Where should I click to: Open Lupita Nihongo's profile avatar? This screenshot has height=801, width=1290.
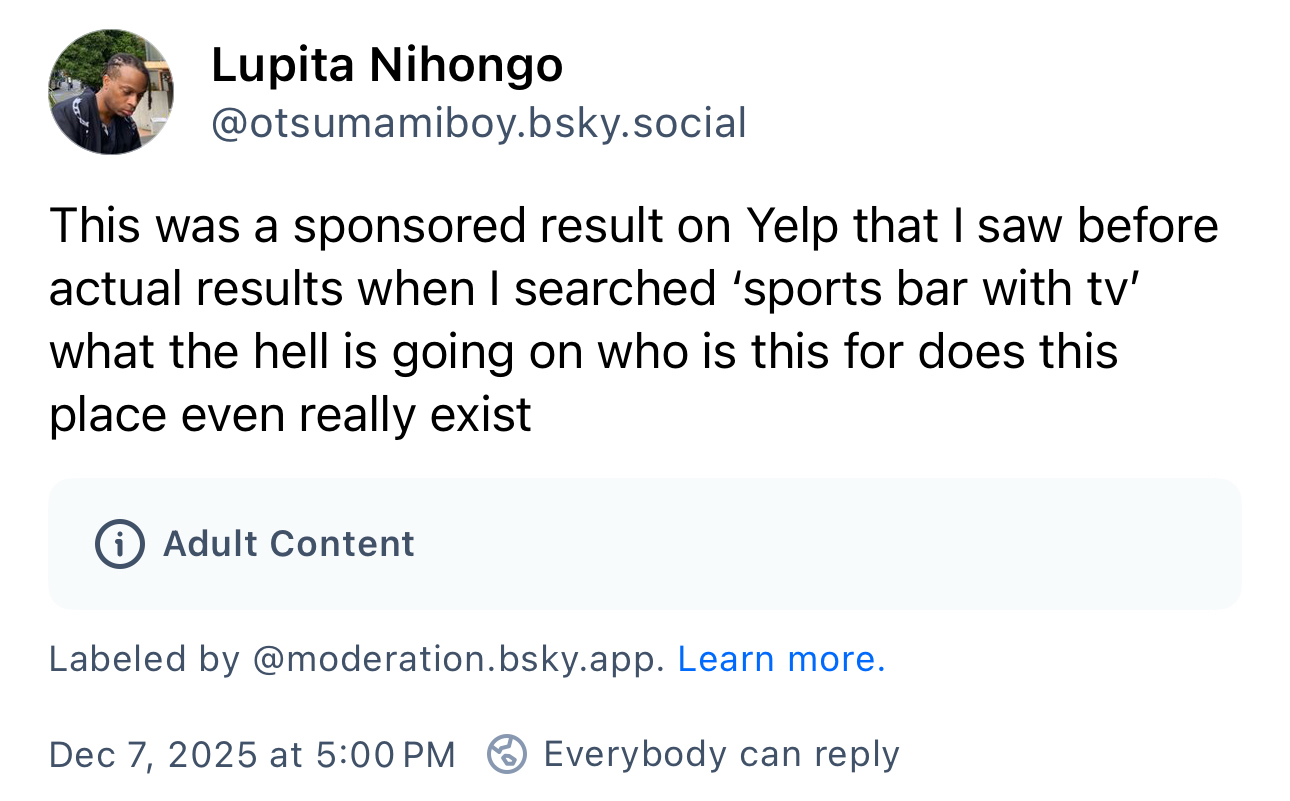pyautogui.click(x=110, y=92)
